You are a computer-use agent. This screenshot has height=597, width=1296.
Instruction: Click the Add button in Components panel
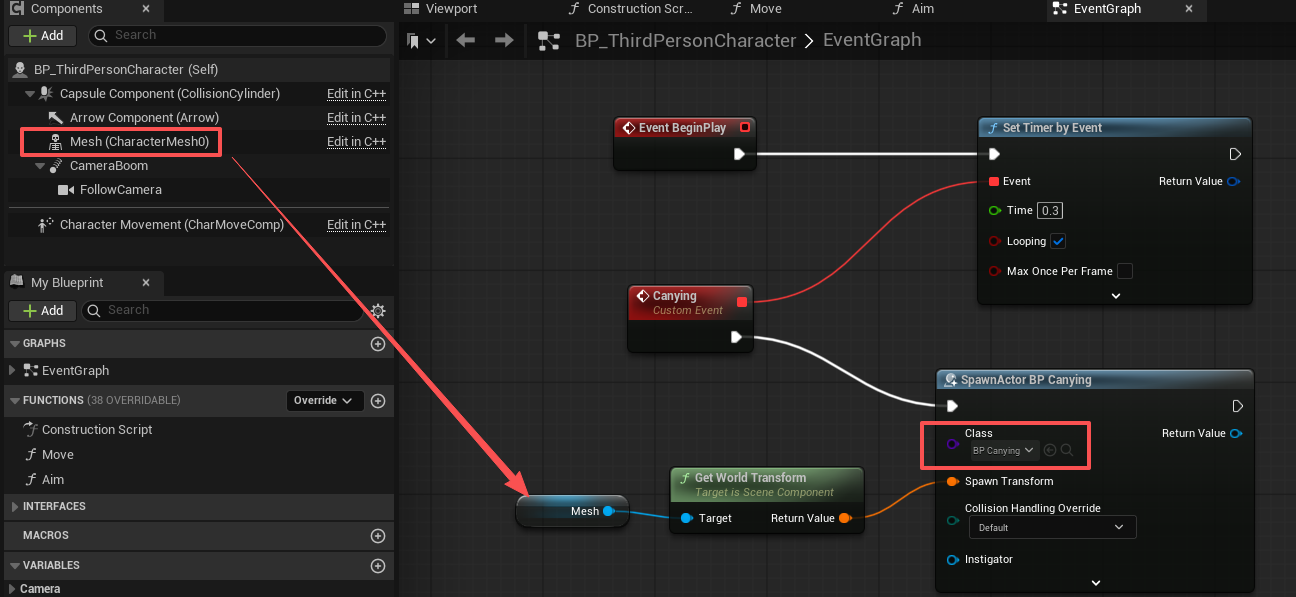[43, 35]
